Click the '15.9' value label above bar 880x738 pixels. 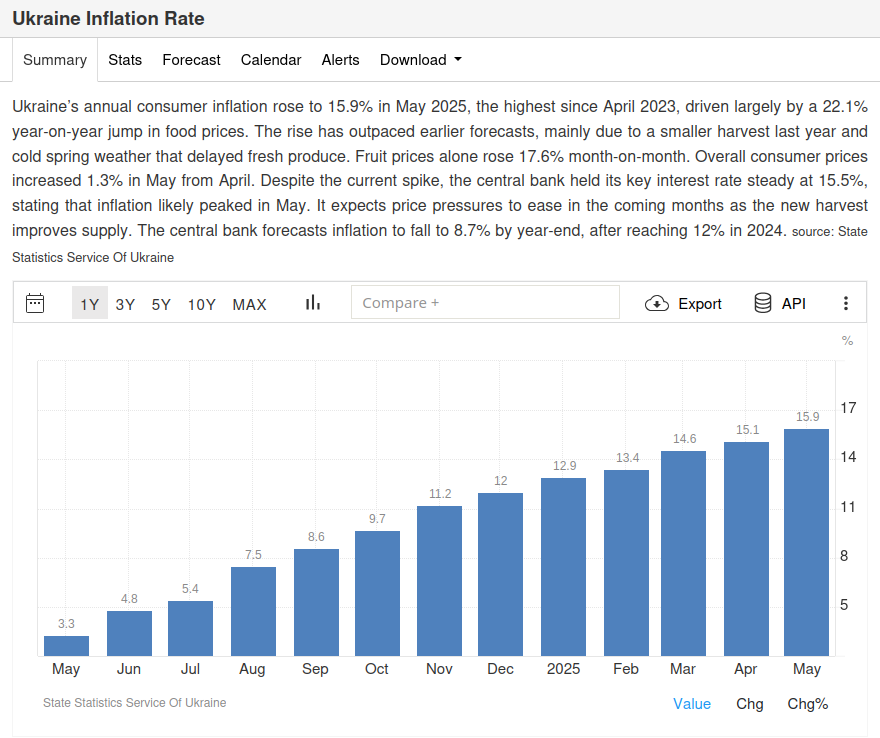(x=808, y=417)
